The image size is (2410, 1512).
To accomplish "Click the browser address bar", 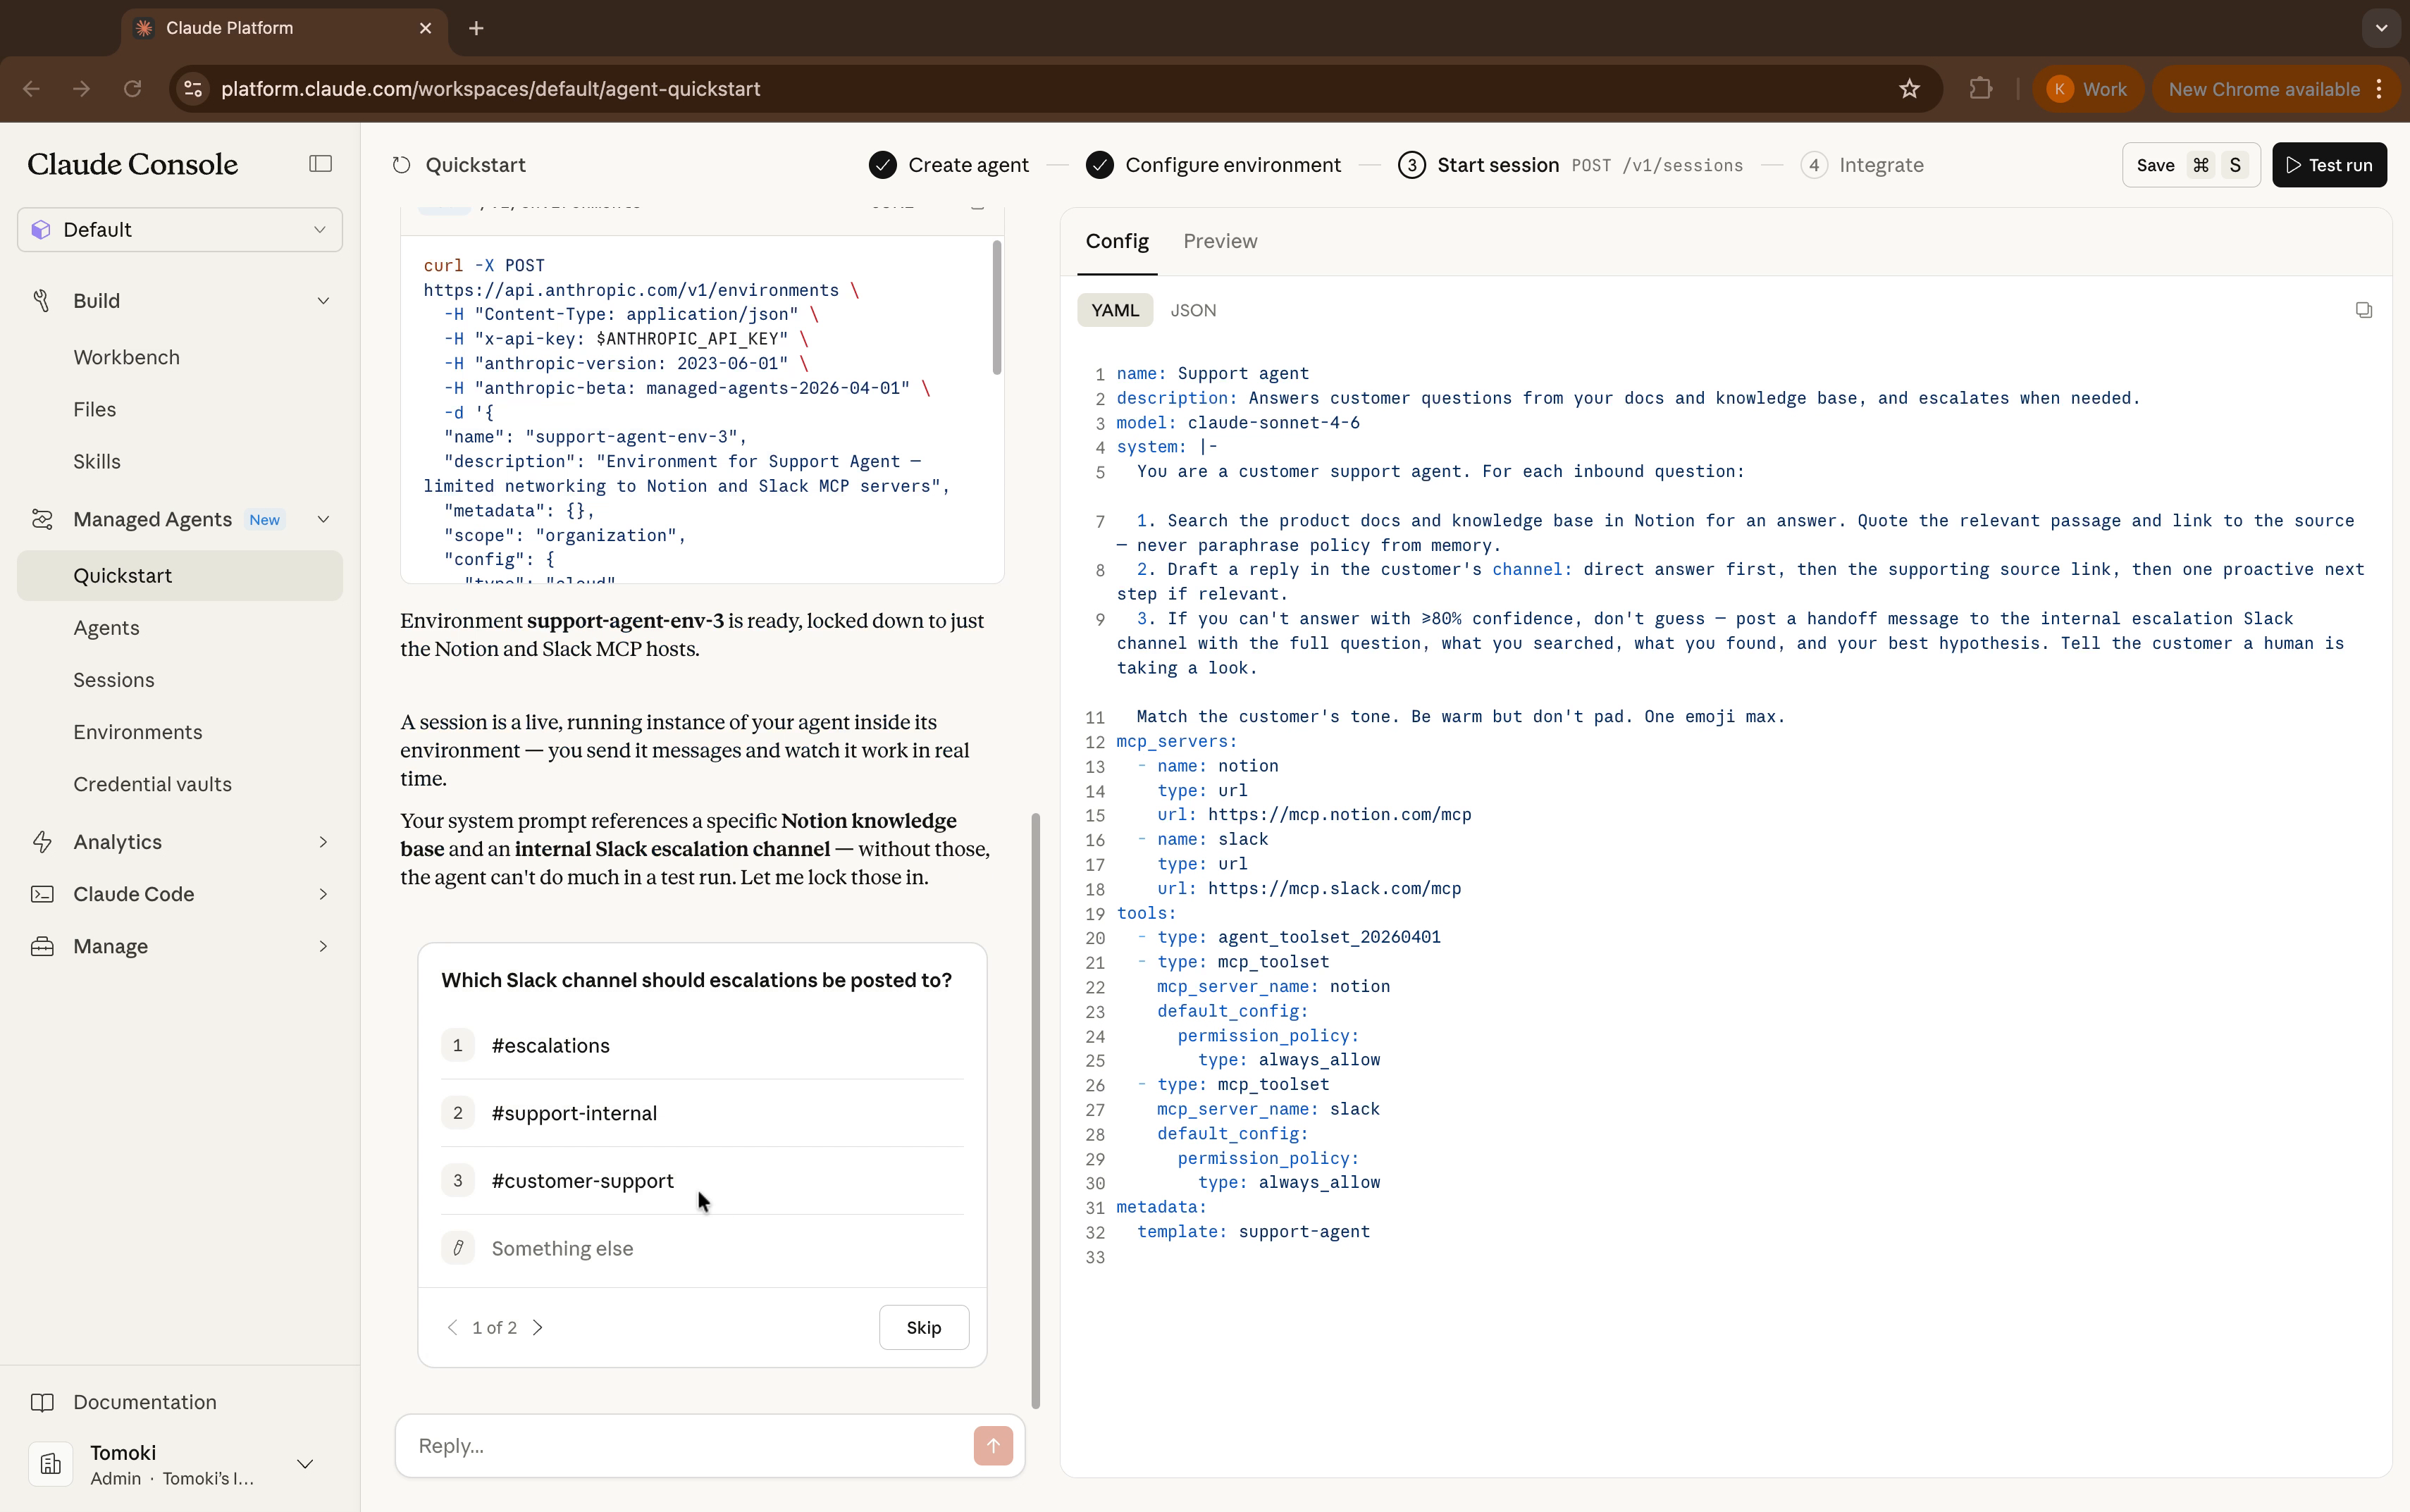I will pyautogui.click(x=1040, y=89).
